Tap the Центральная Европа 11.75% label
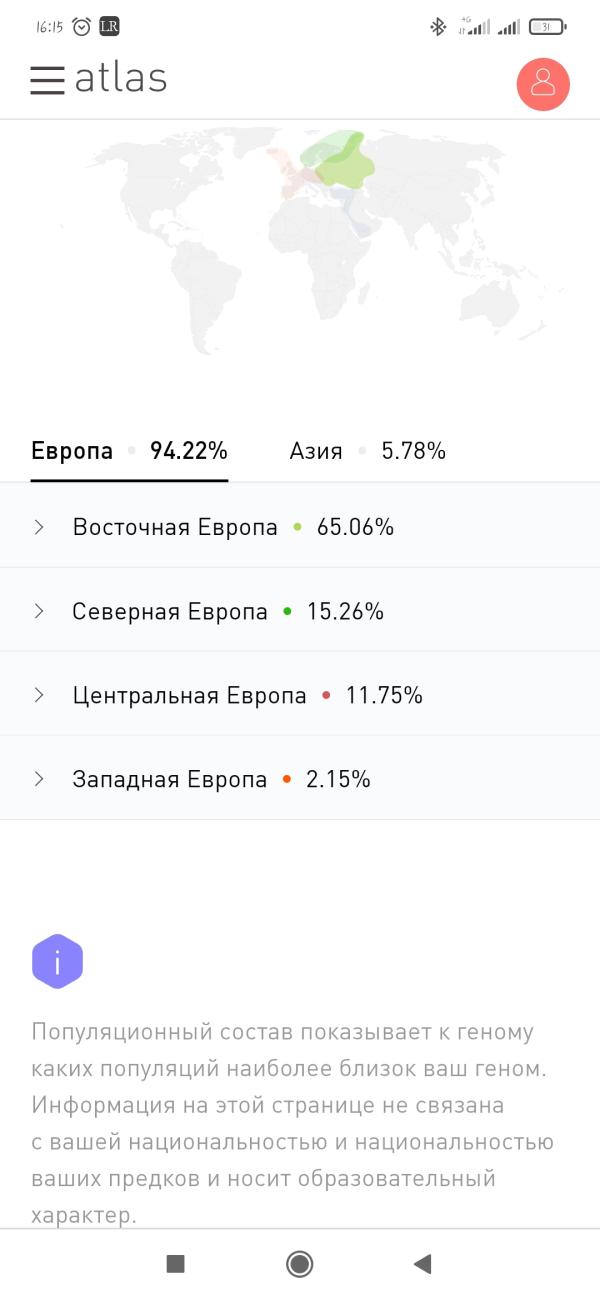This screenshot has height=1299, width=600. 248,695
